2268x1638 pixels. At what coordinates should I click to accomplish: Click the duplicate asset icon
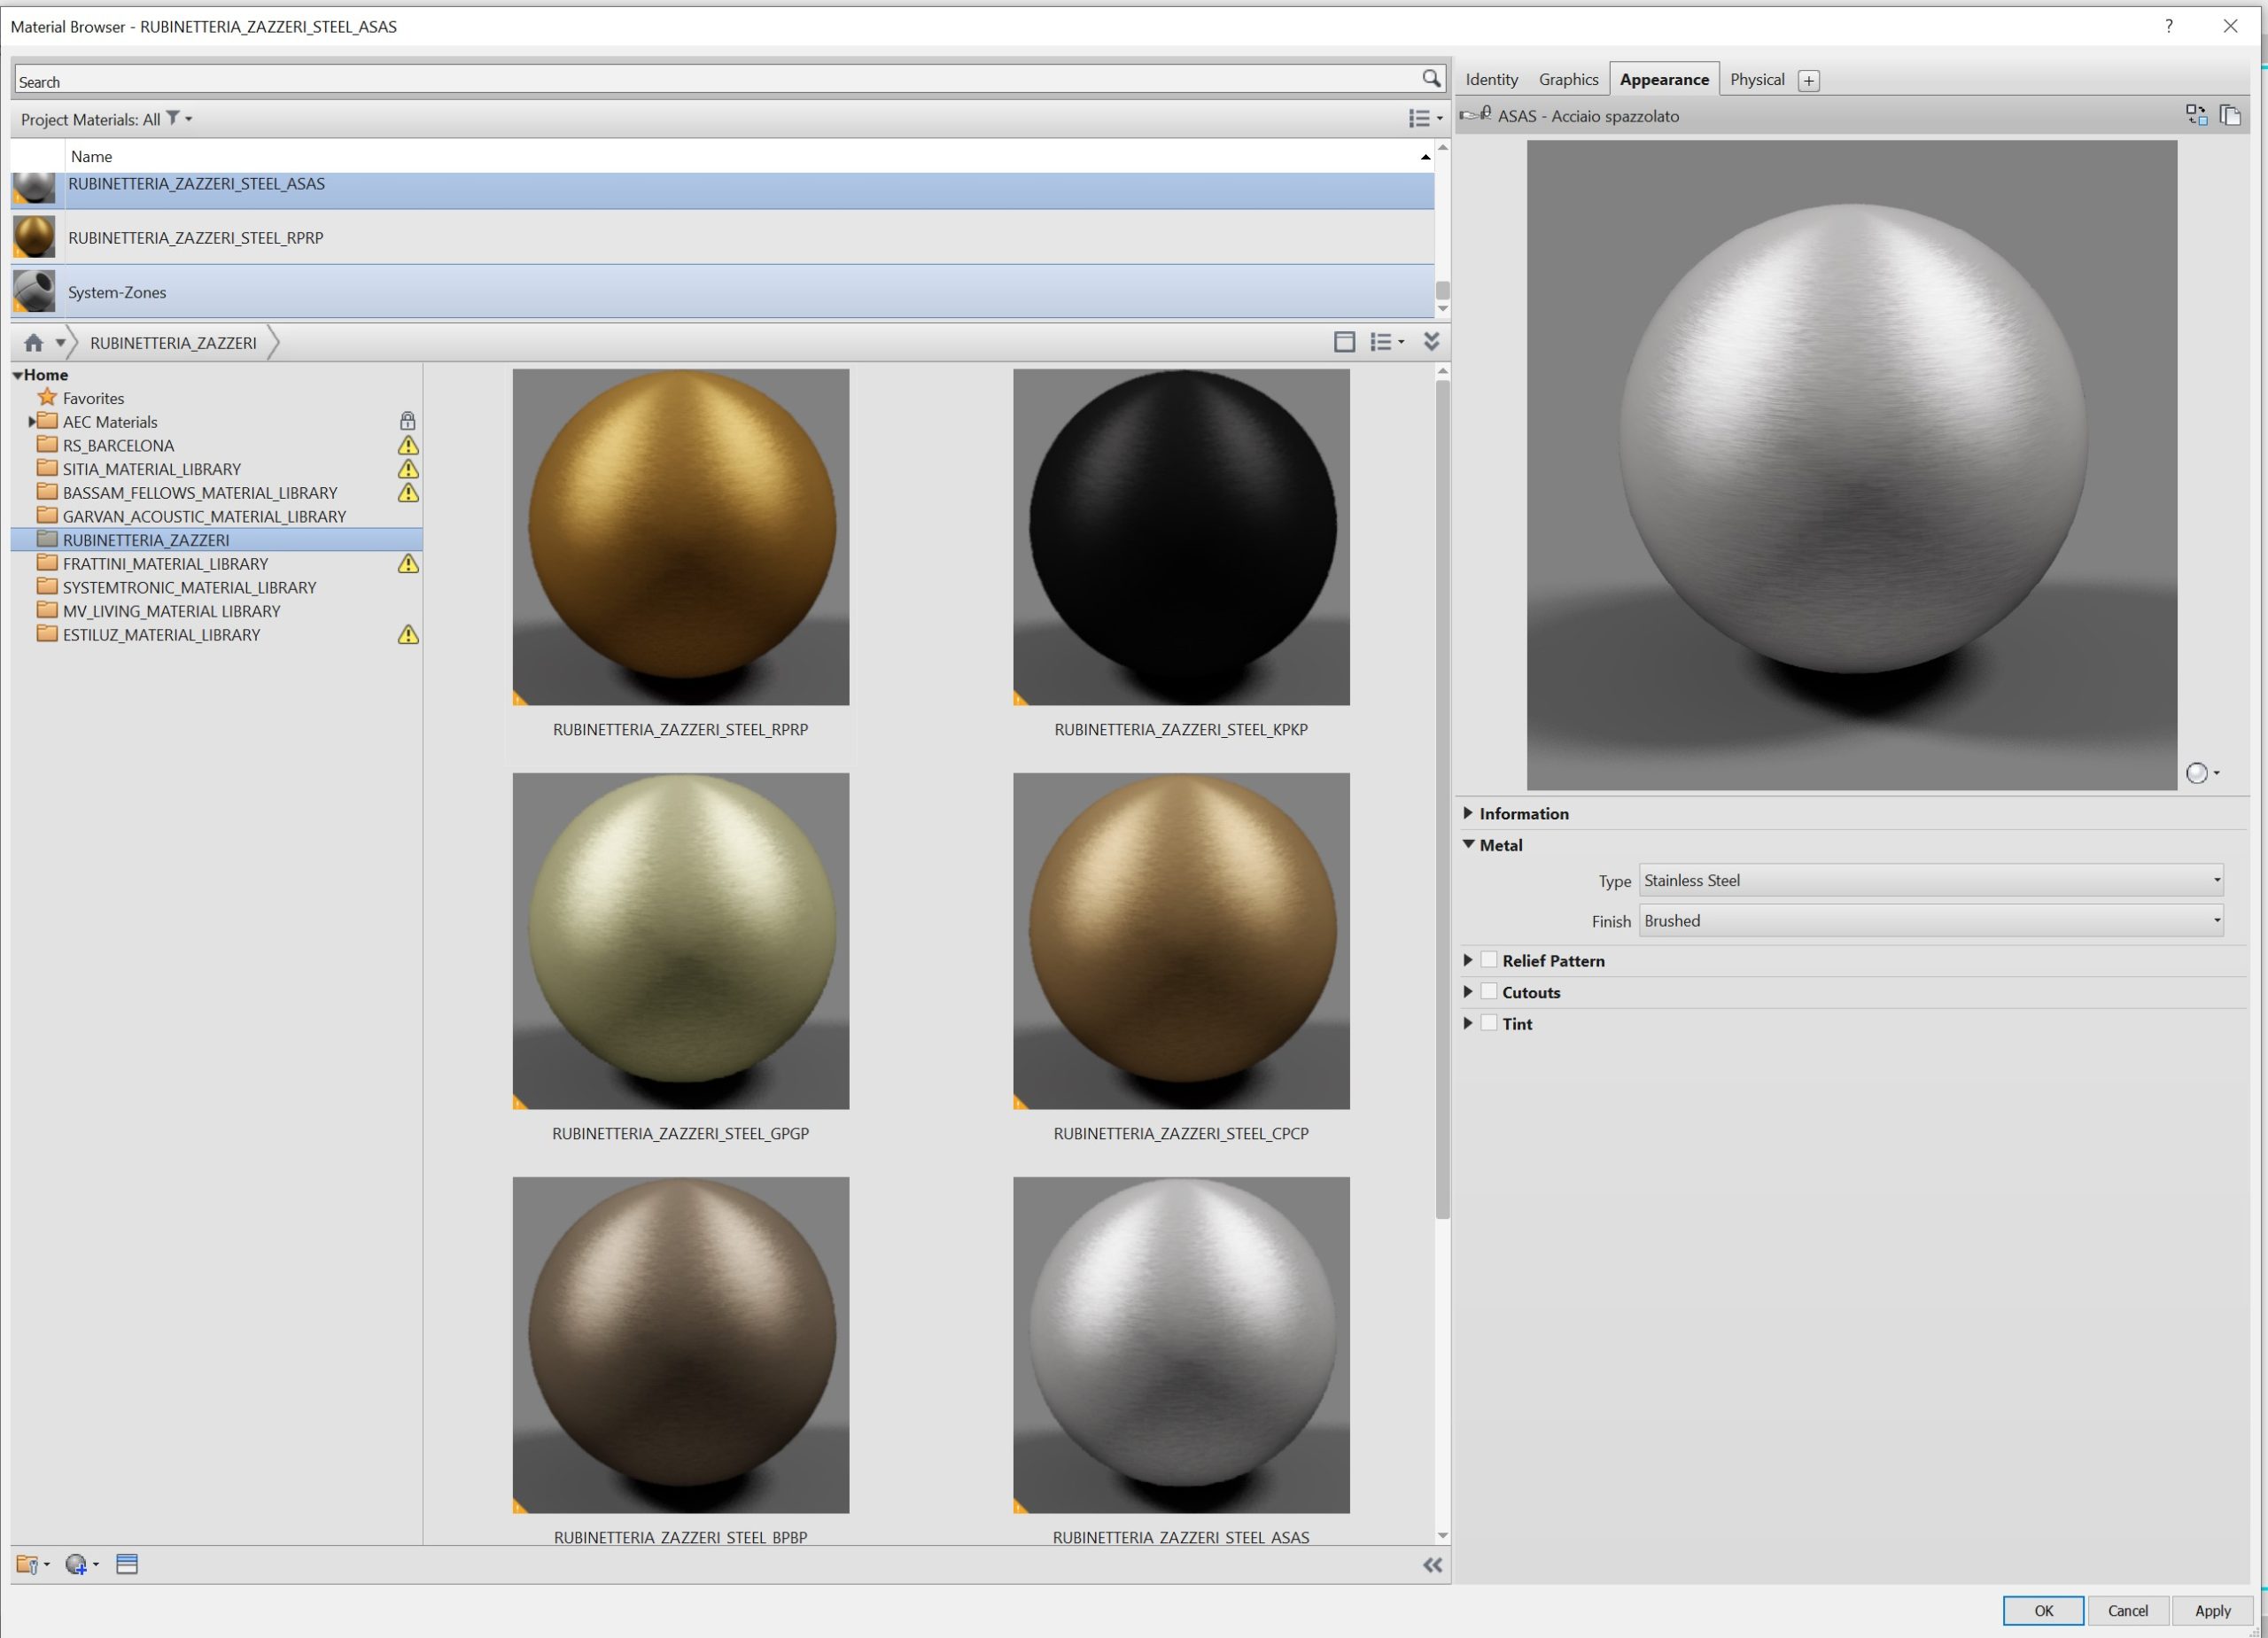click(x=2230, y=115)
